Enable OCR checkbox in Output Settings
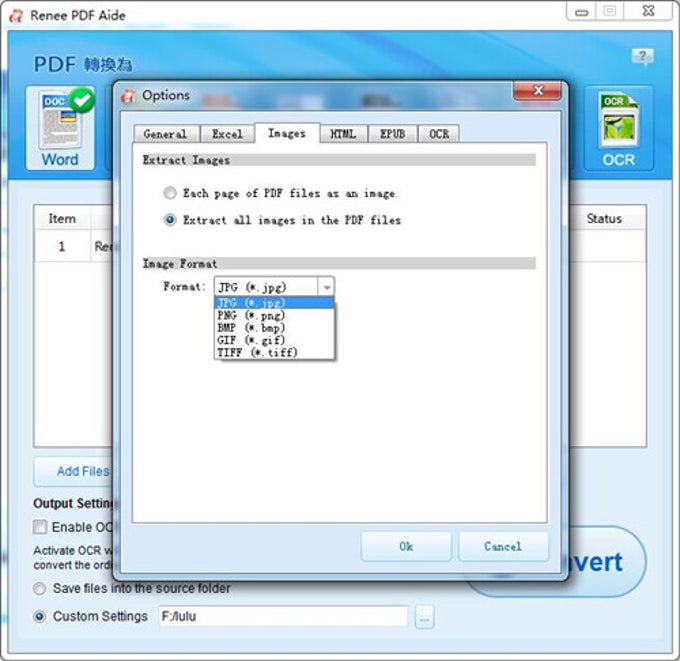680x661 pixels. 40,527
